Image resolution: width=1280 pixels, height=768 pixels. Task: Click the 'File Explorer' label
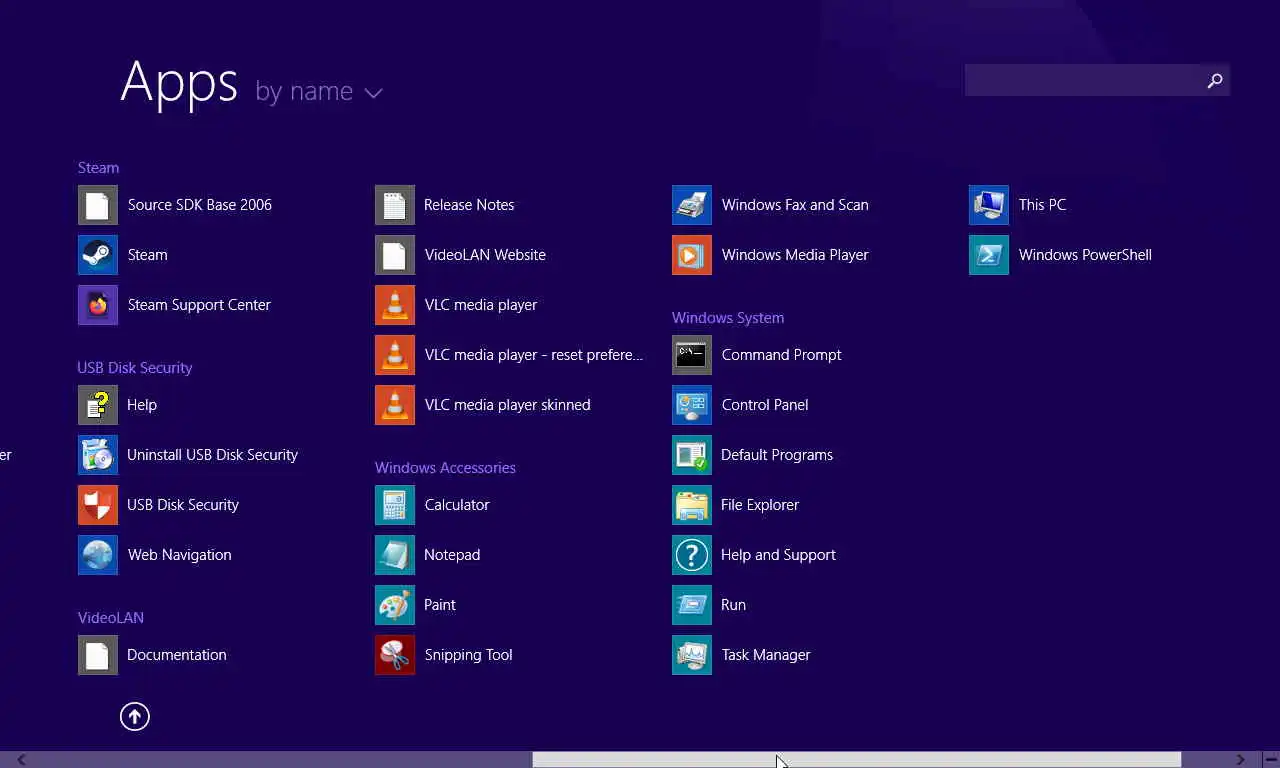pos(760,505)
